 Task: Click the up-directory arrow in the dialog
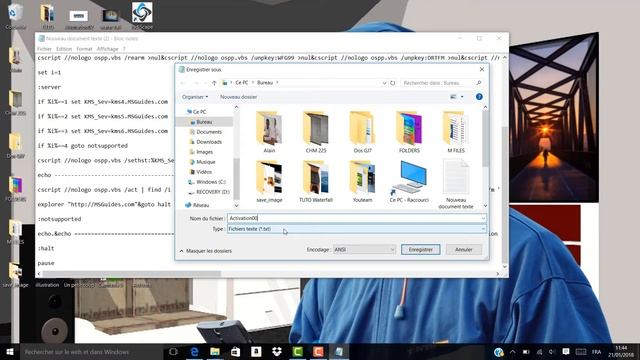[x=214, y=83]
